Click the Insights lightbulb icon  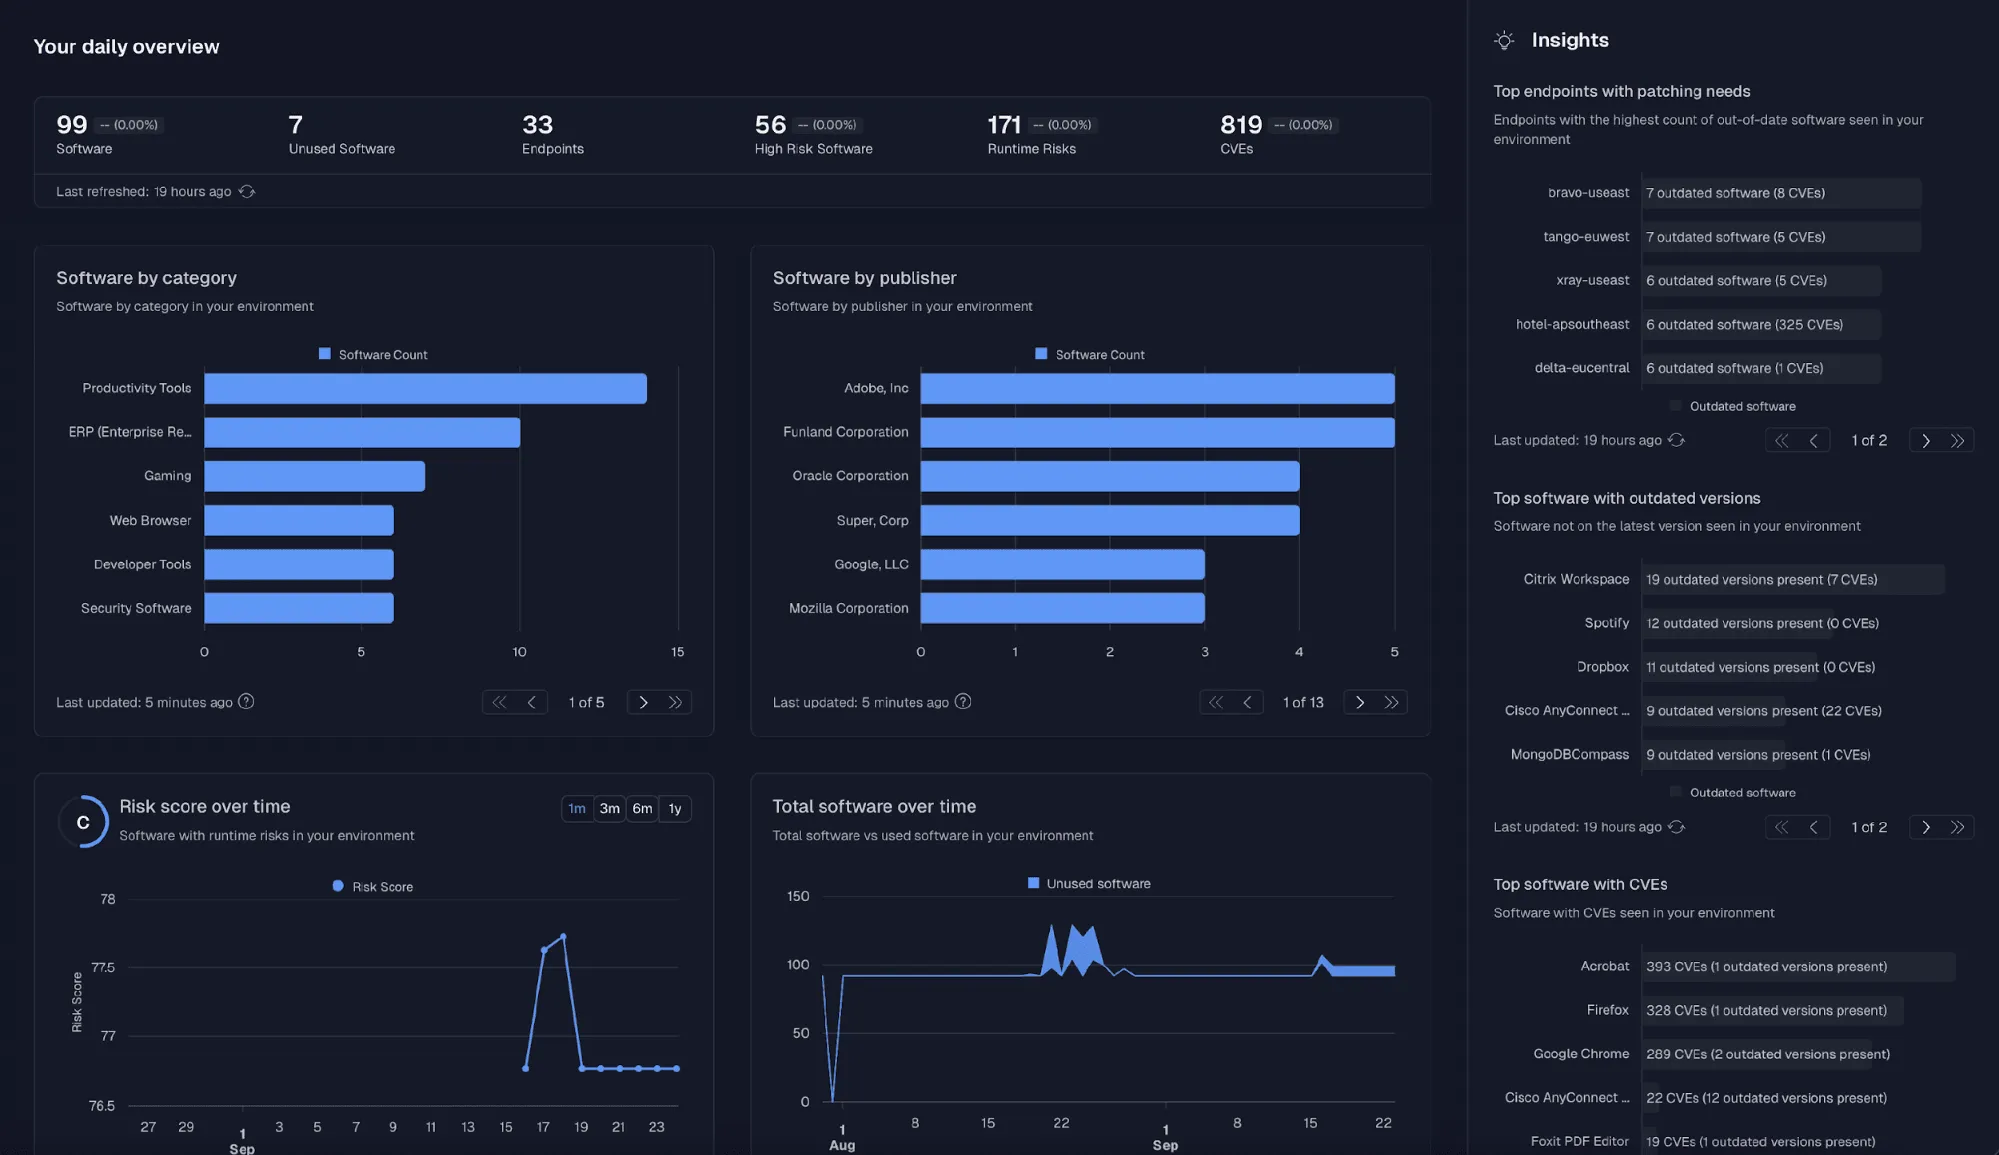pyautogui.click(x=1504, y=40)
